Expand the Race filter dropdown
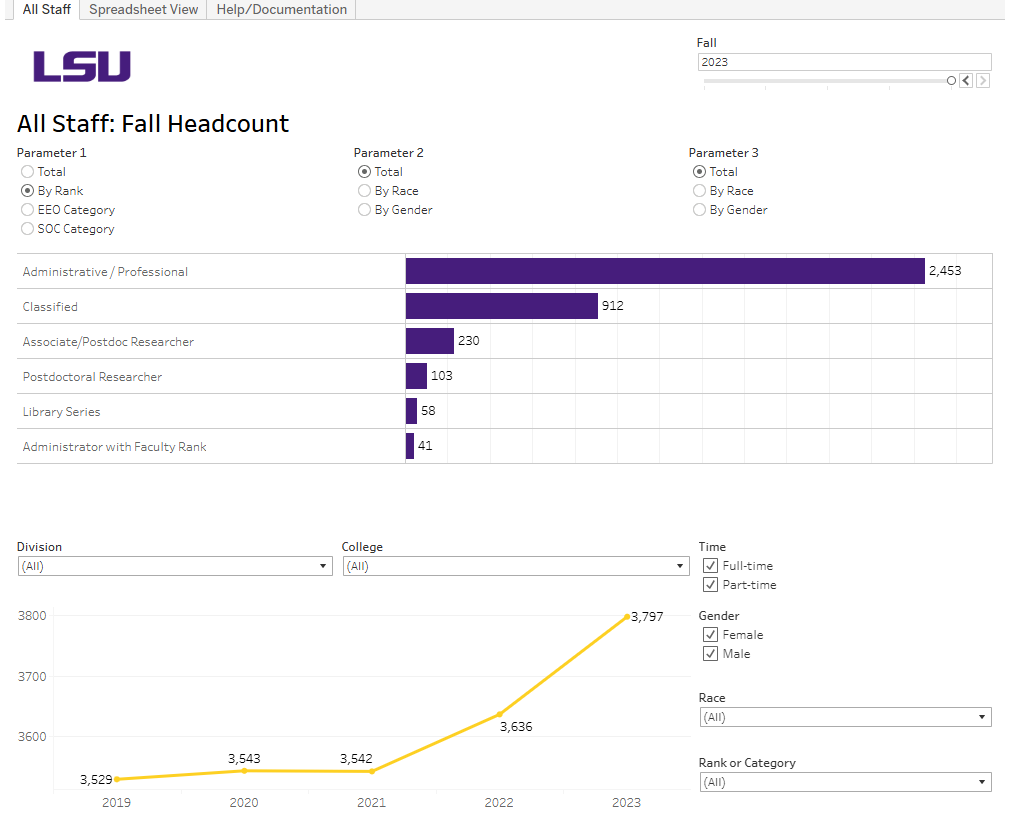This screenshot has height=828, width=1009. click(982, 716)
